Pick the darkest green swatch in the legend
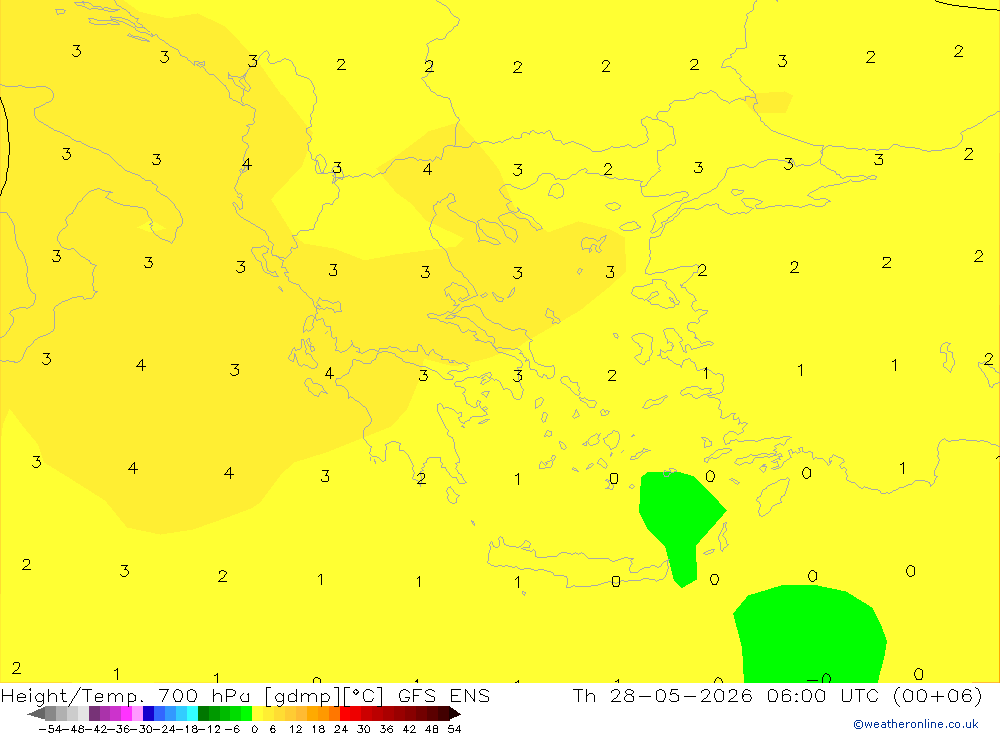Screen dimensions: 1000x733 pyautogui.click(x=203, y=714)
